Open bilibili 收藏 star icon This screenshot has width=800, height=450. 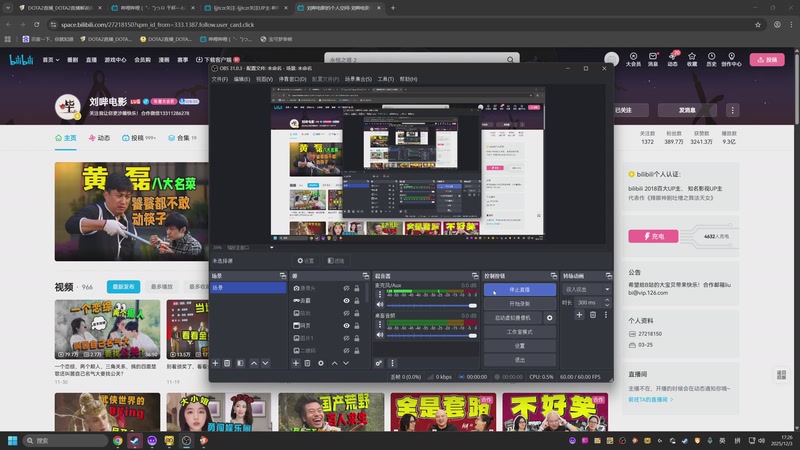click(x=692, y=59)
